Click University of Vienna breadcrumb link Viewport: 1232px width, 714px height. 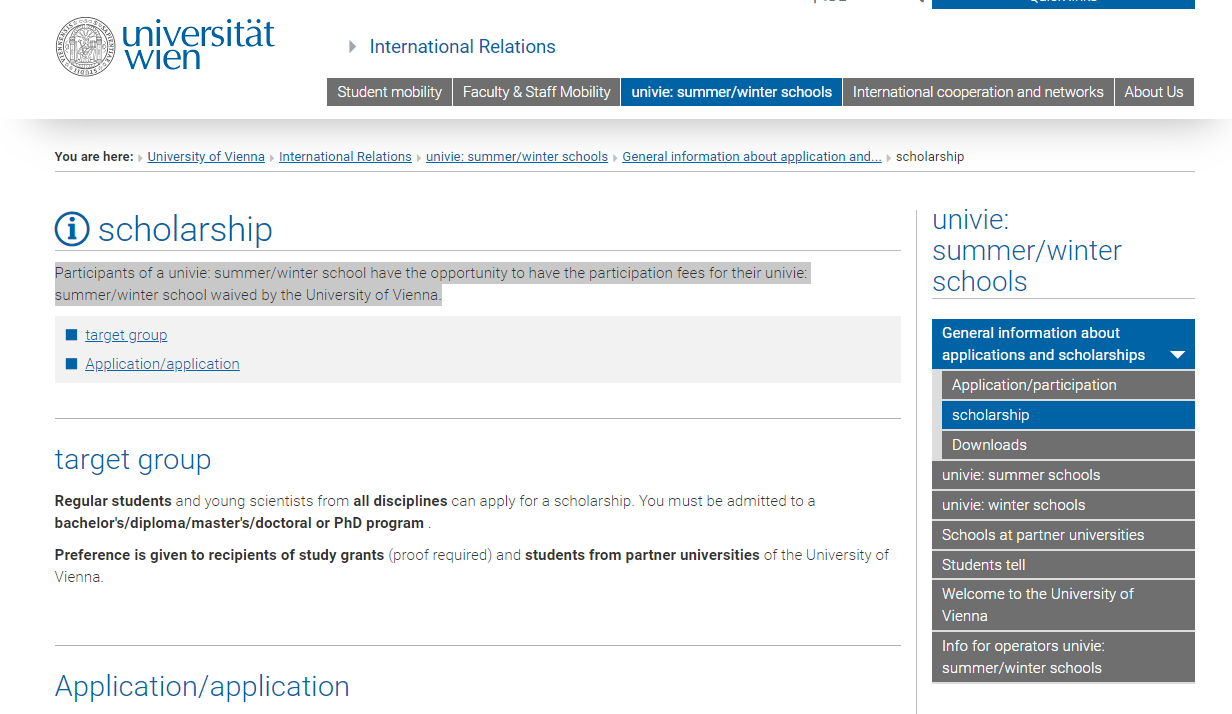click(206, 157)
